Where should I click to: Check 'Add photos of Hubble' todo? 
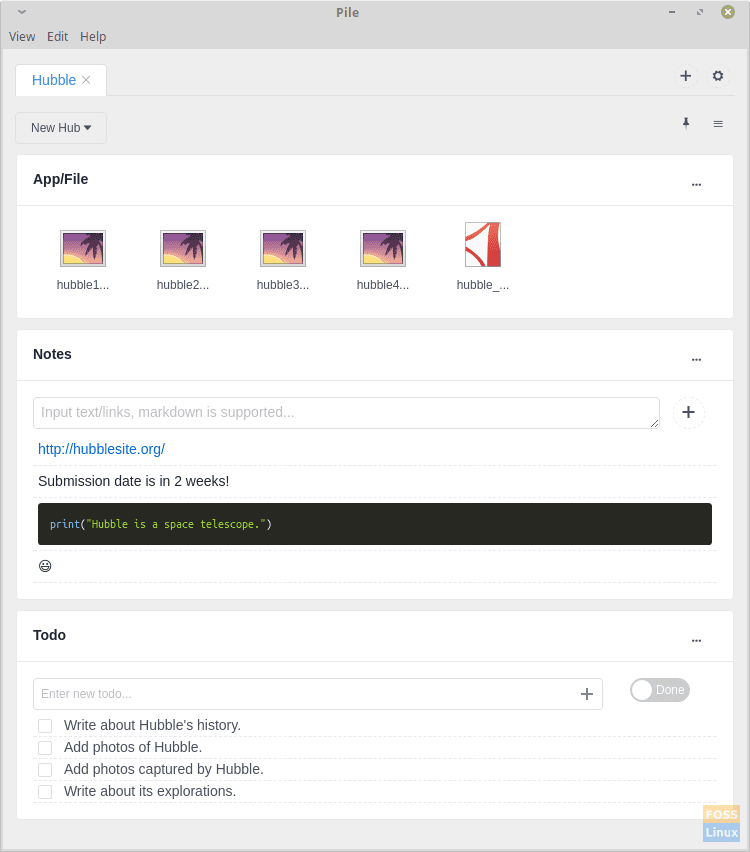(45, 748)
